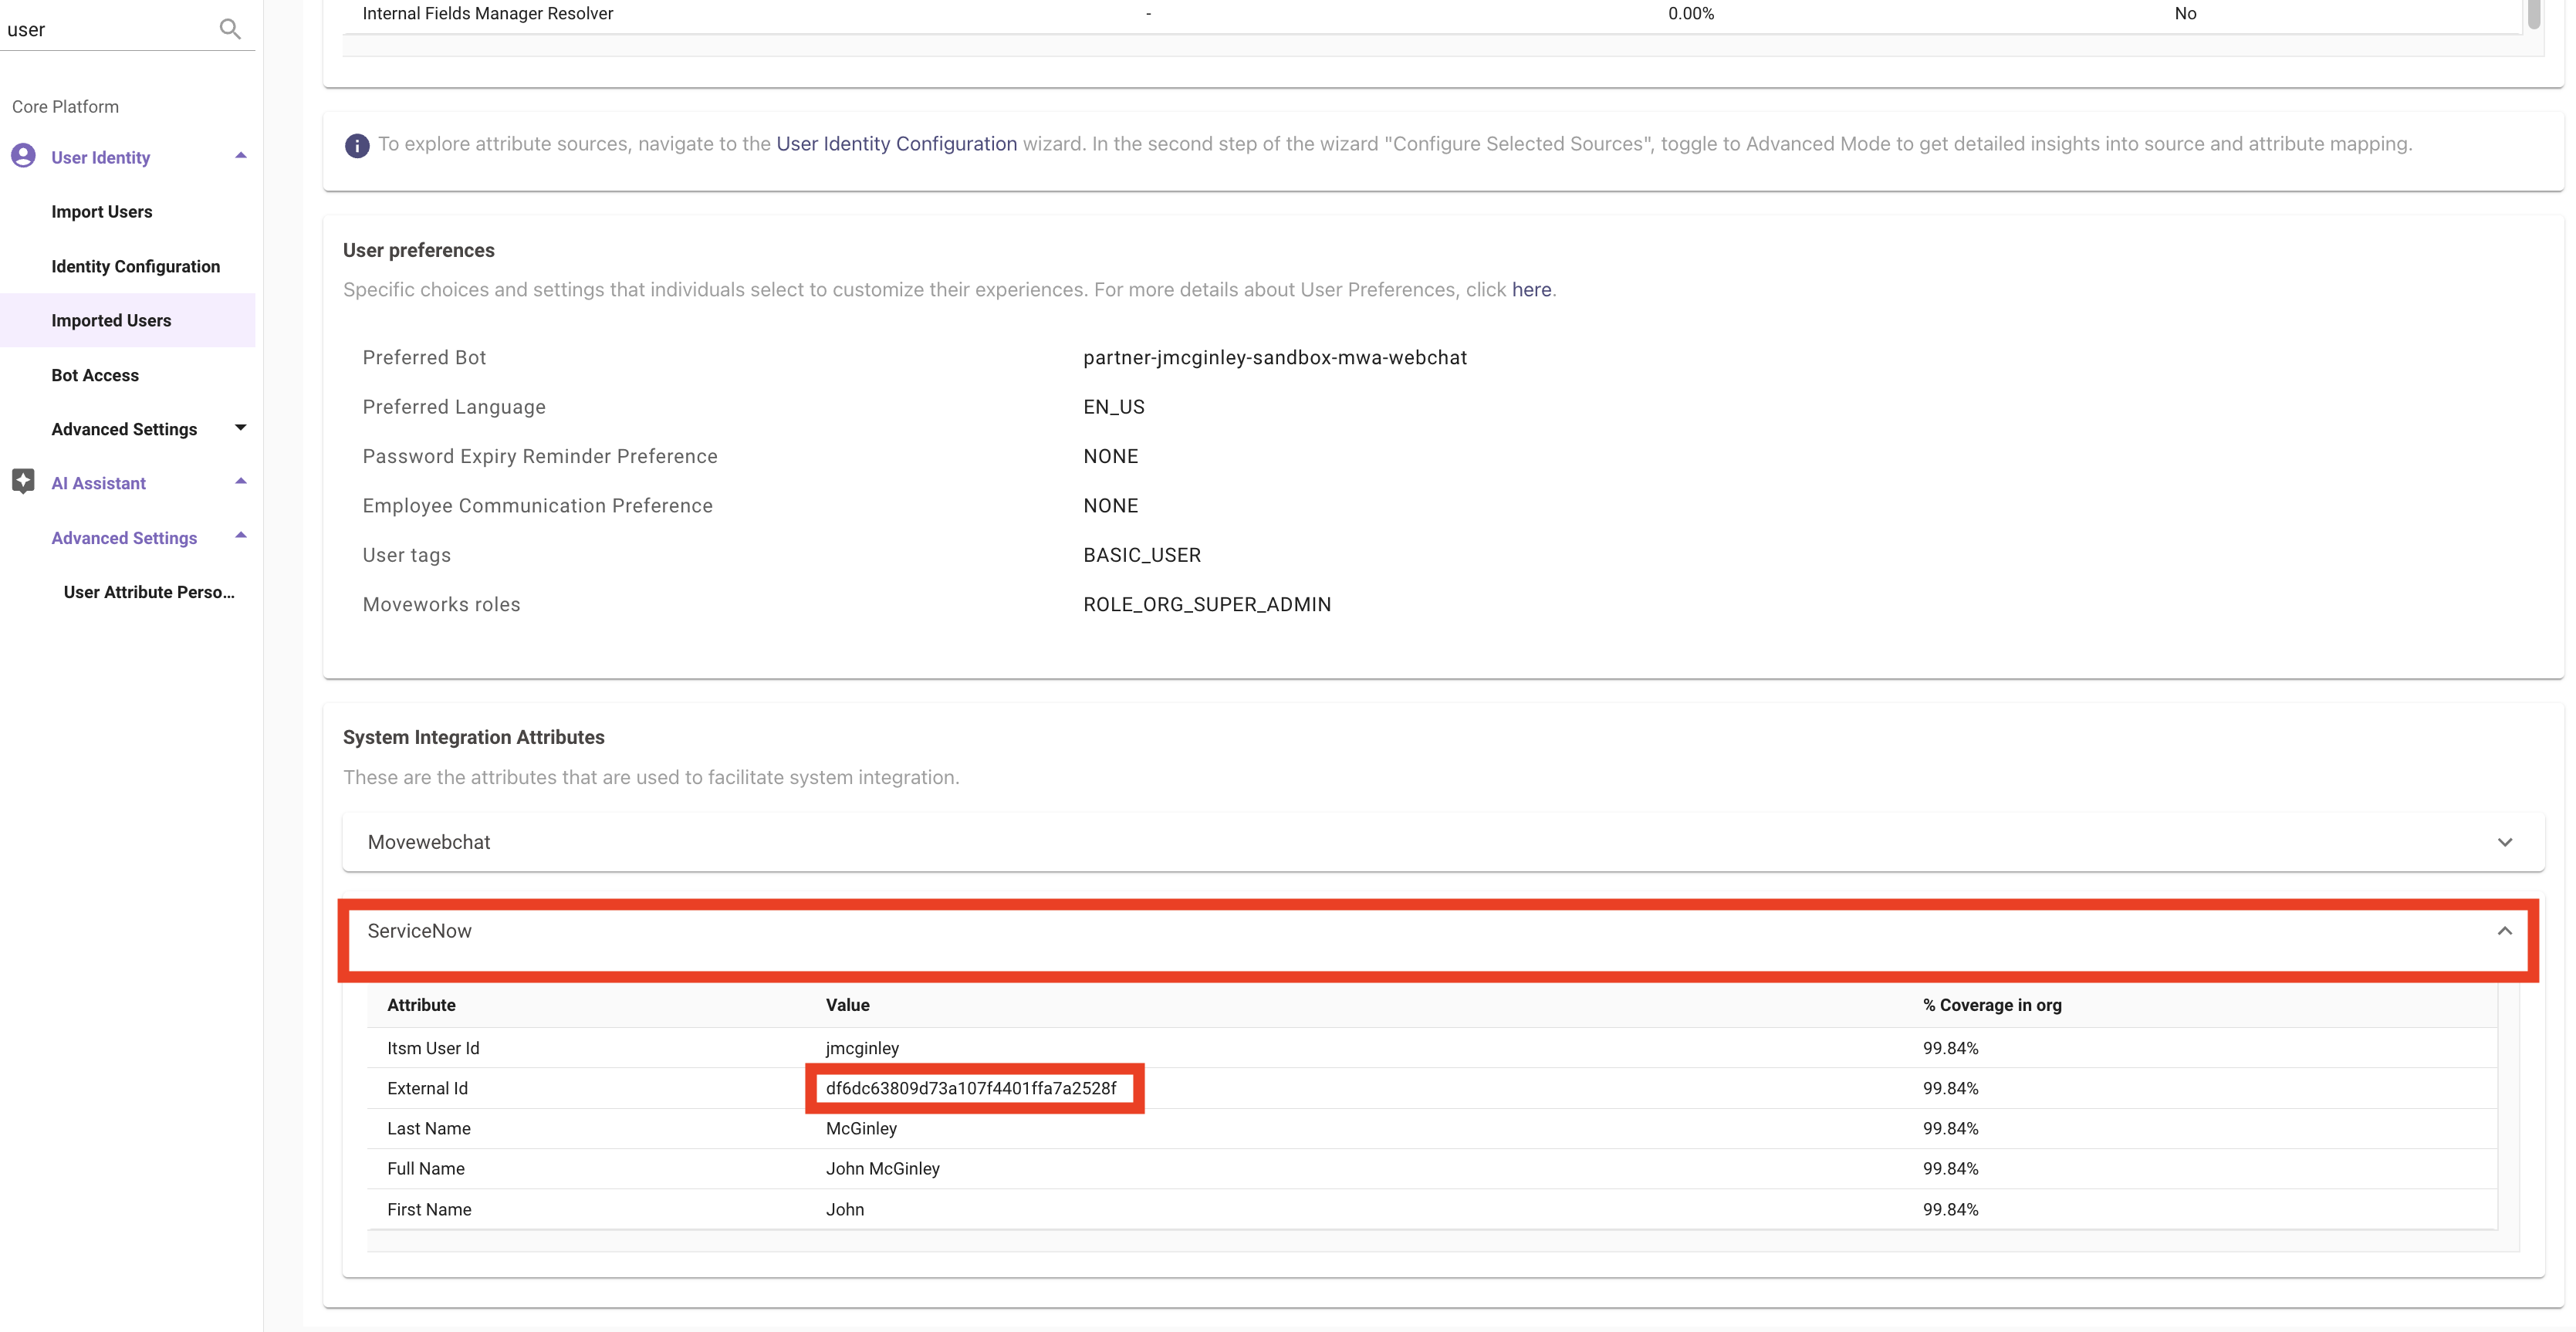Click the User Identity person icon

tap(23, 156)
